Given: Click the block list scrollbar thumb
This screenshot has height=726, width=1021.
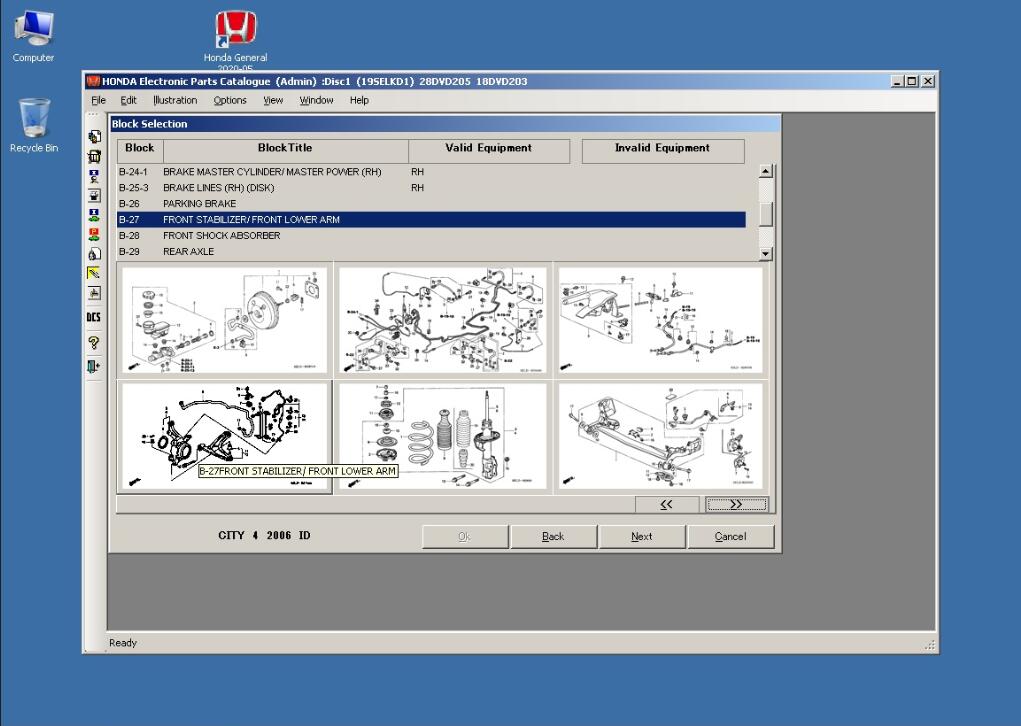Looking at the screenshot, I should pos(766,214).
